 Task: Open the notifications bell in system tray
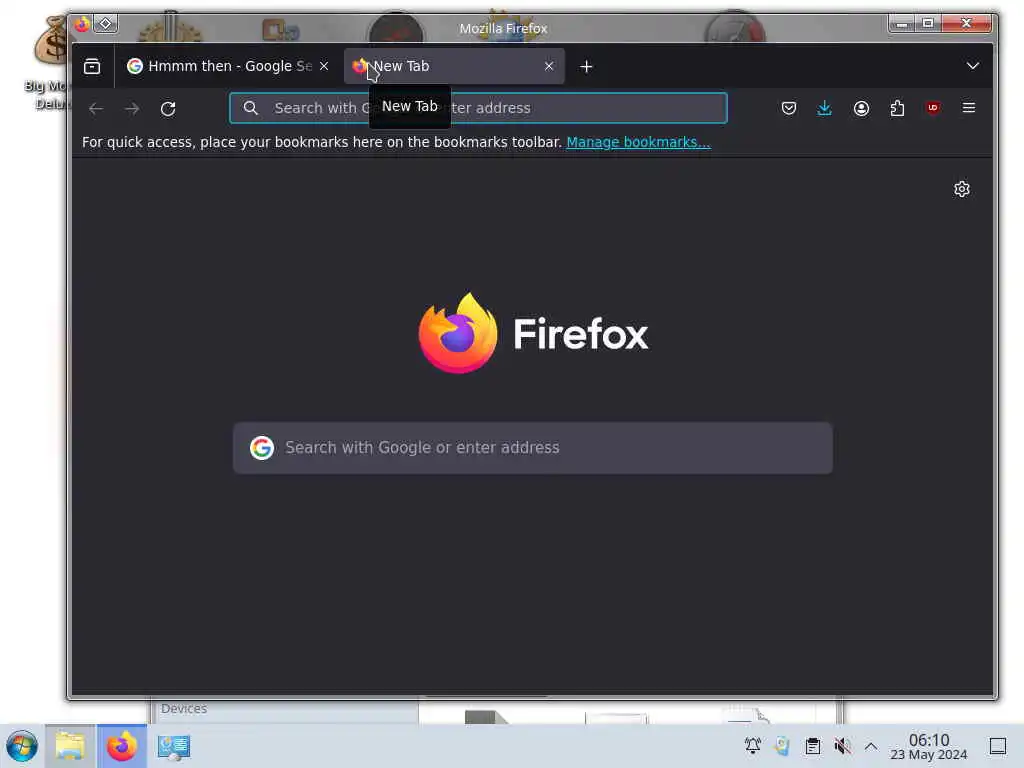click(x=752, y=746)
